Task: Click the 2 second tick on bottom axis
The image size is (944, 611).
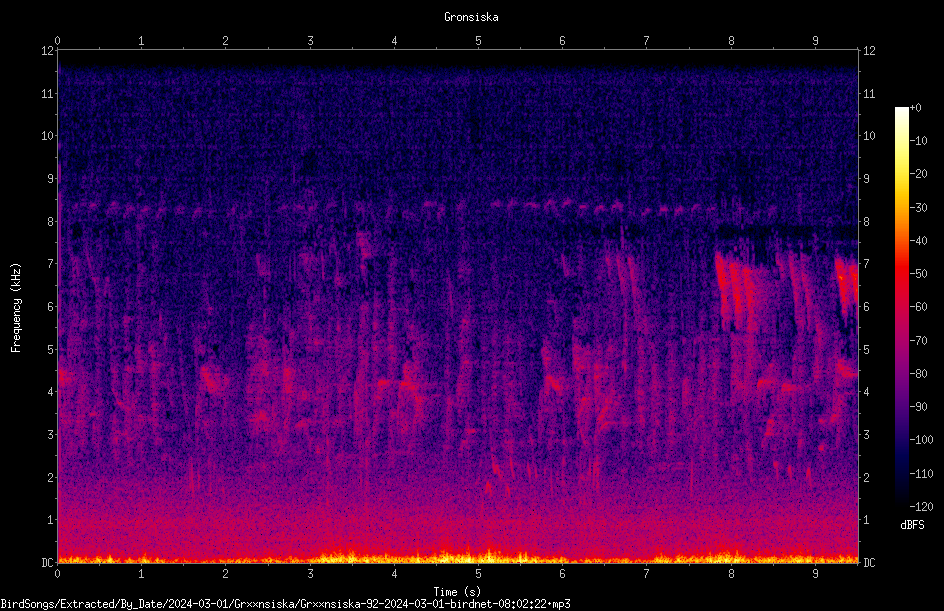Action: (225, 574)
